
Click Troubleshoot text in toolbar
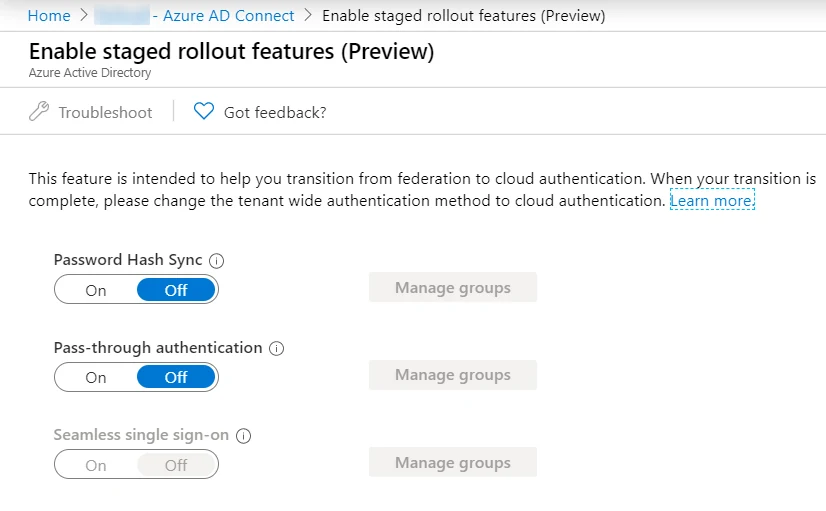(x=105, y=112)
